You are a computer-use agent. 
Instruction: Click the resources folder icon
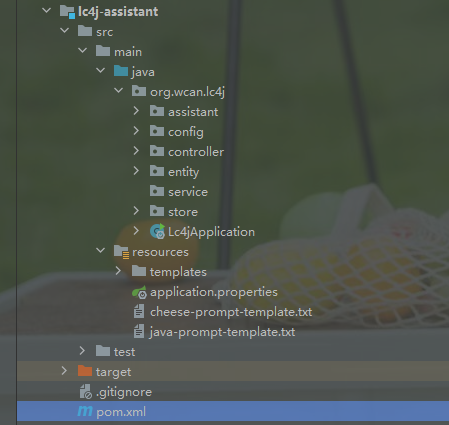point(121,252)
